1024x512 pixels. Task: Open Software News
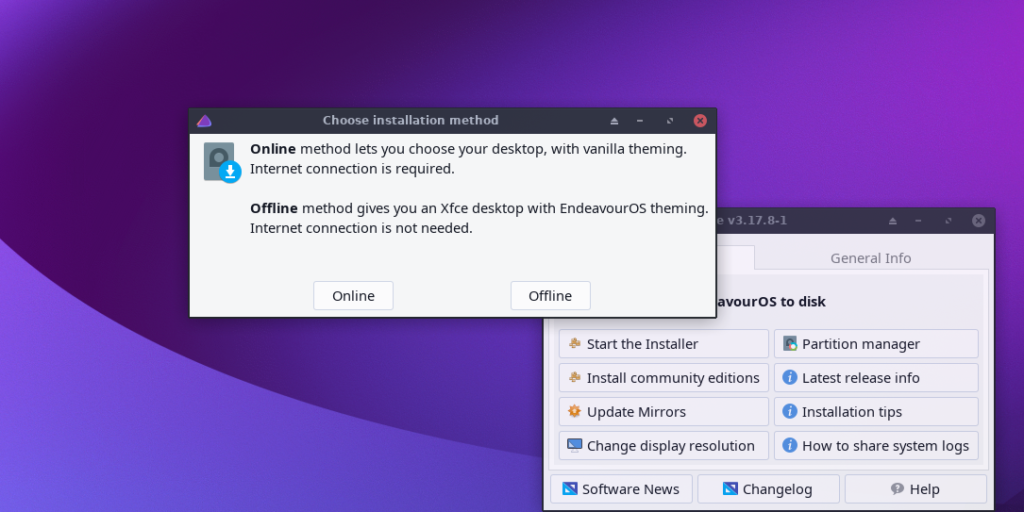click(621, 488)
